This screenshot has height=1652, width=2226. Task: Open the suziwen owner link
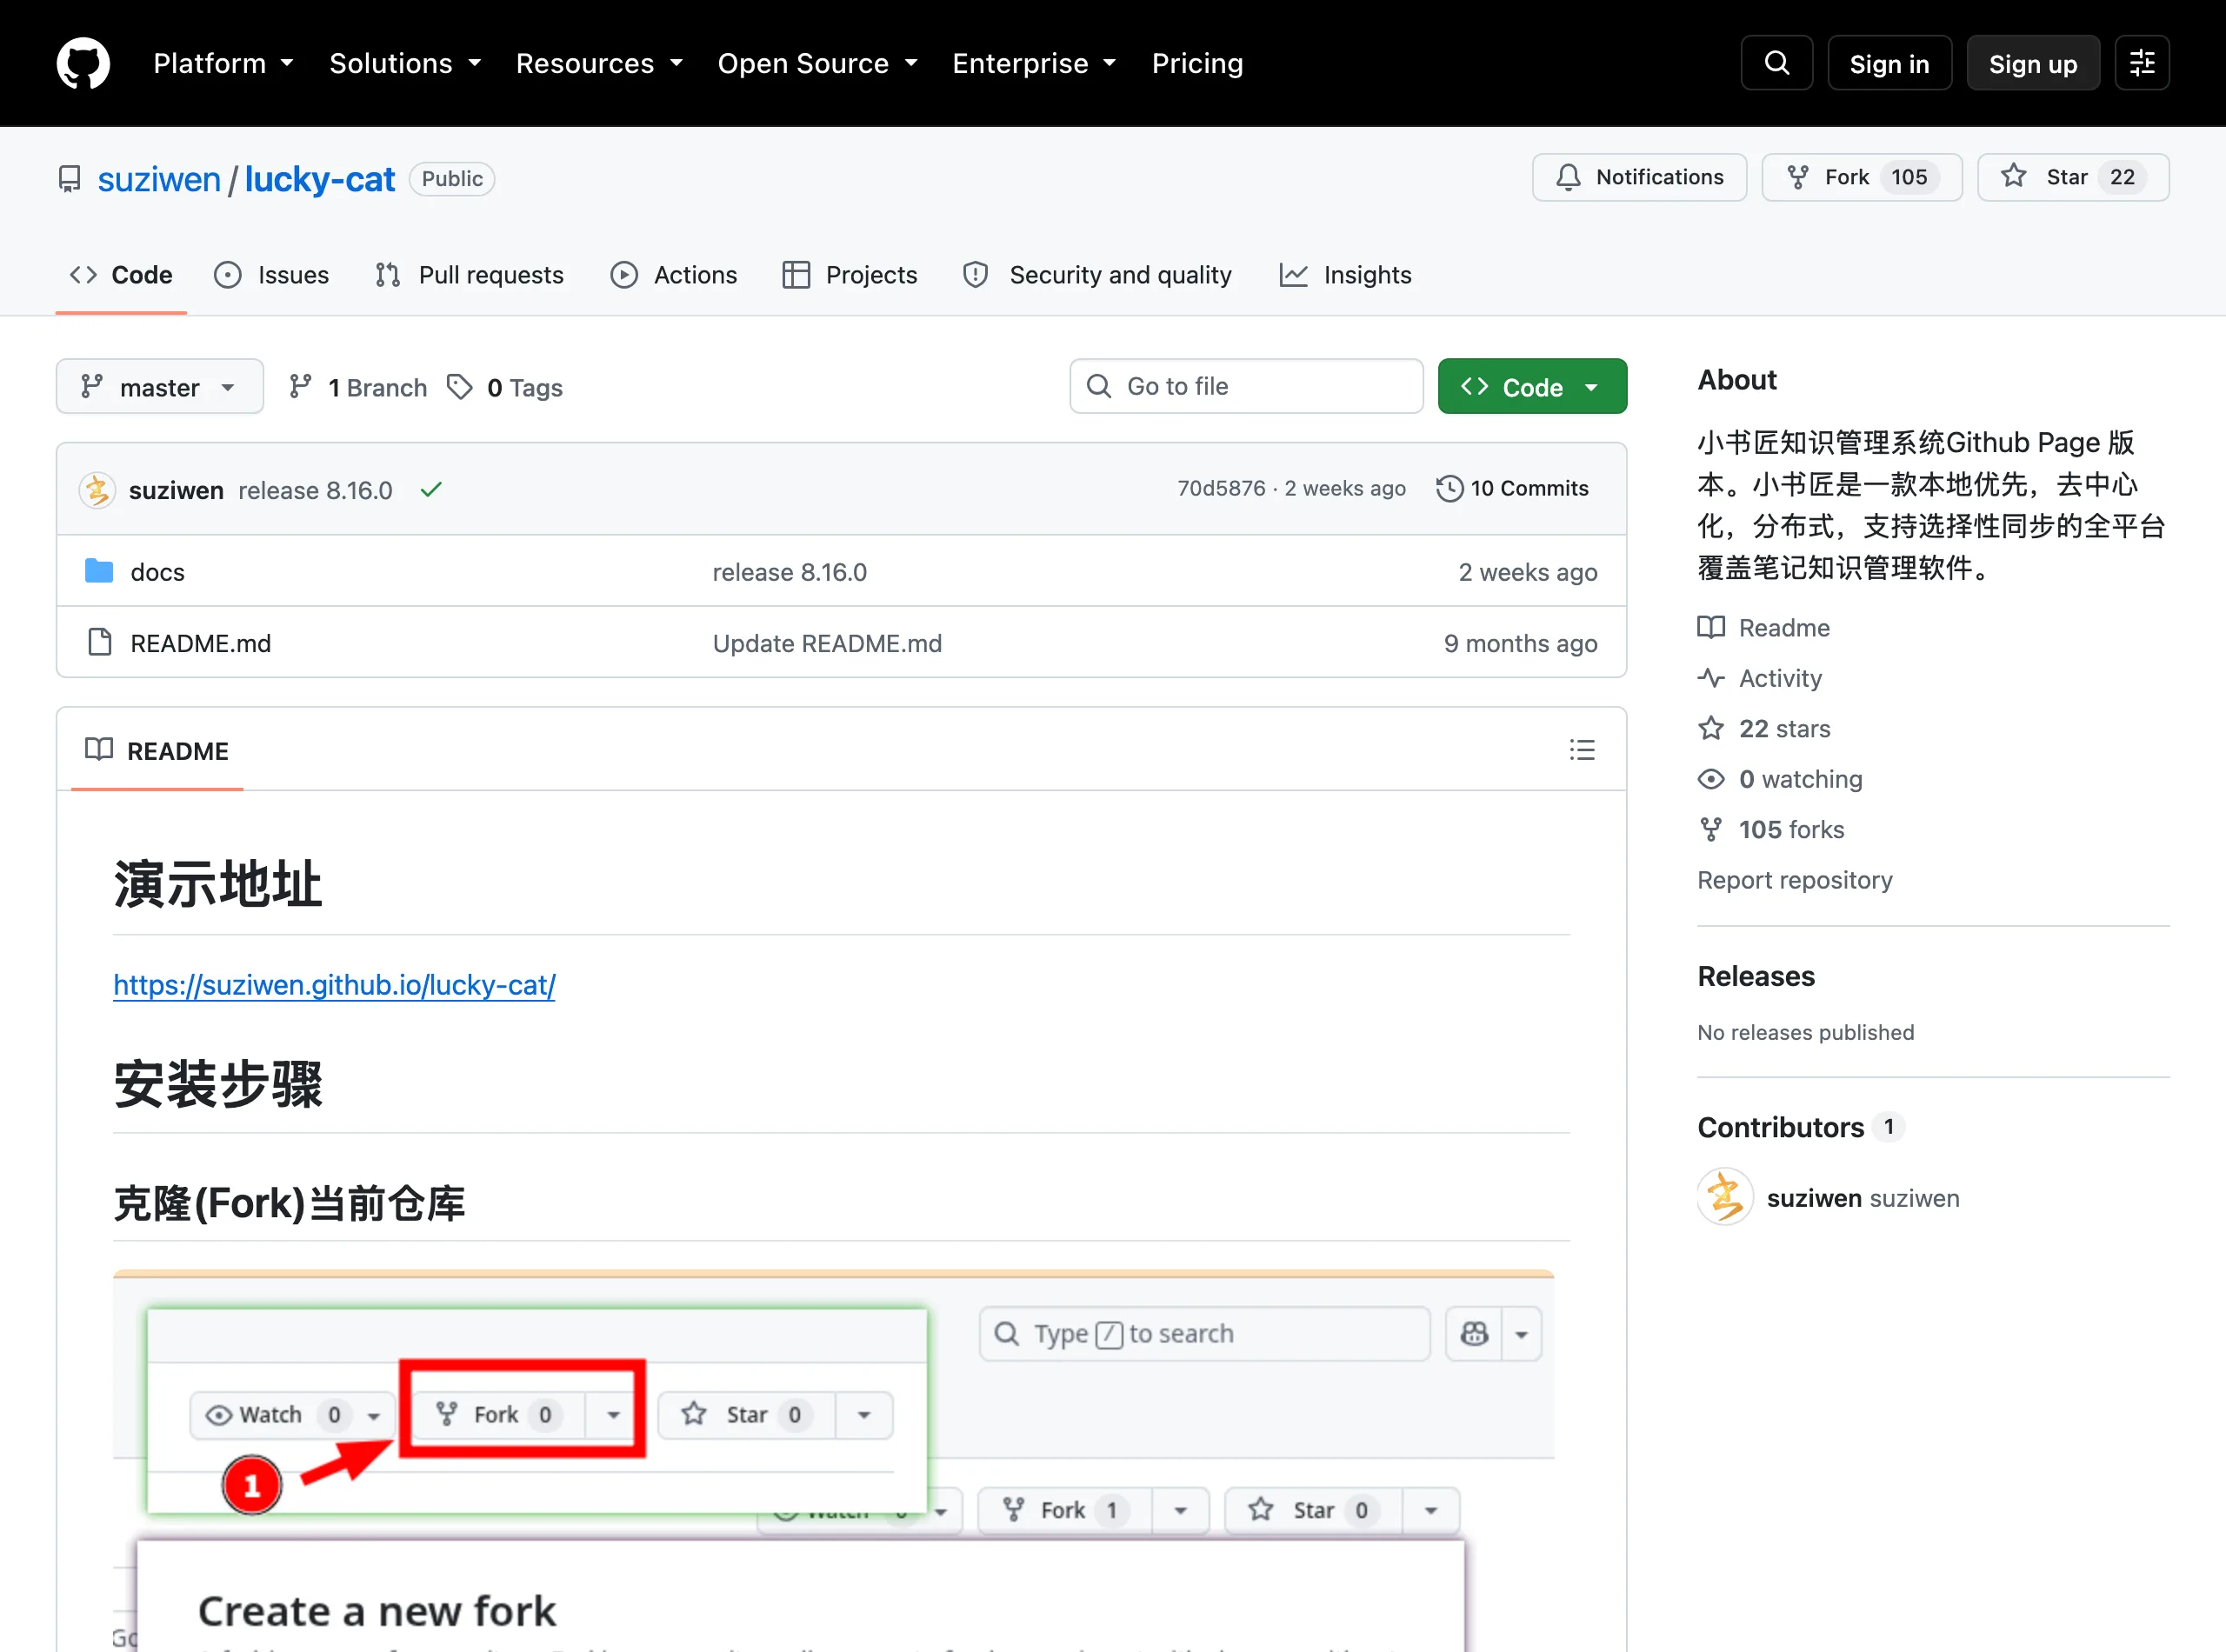click(x=159, y=179)
